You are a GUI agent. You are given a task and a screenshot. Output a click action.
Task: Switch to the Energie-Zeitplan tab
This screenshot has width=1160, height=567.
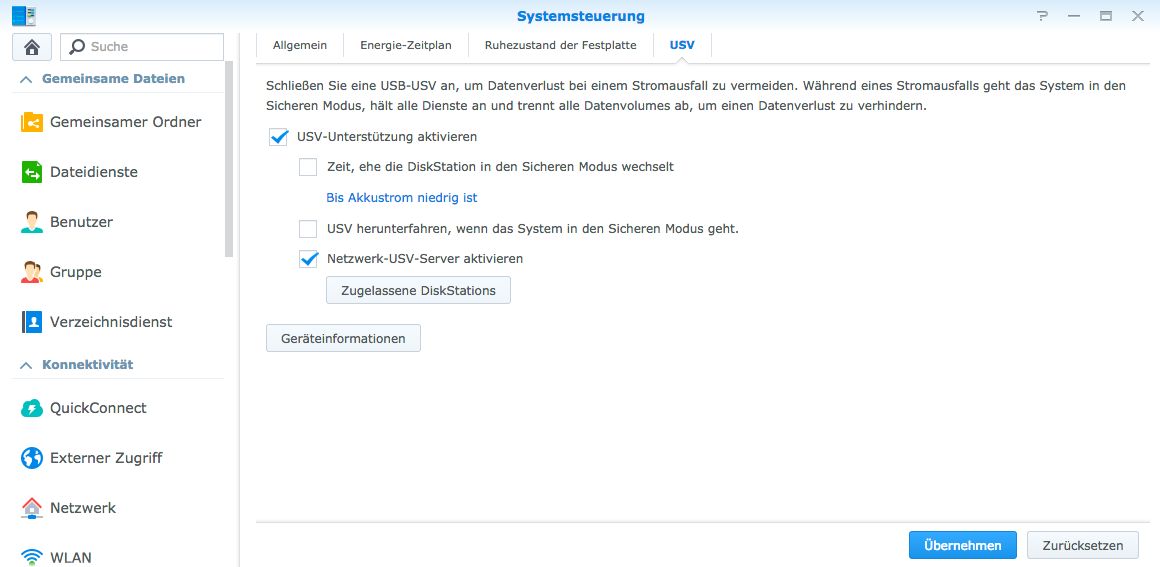click(405, 45)
